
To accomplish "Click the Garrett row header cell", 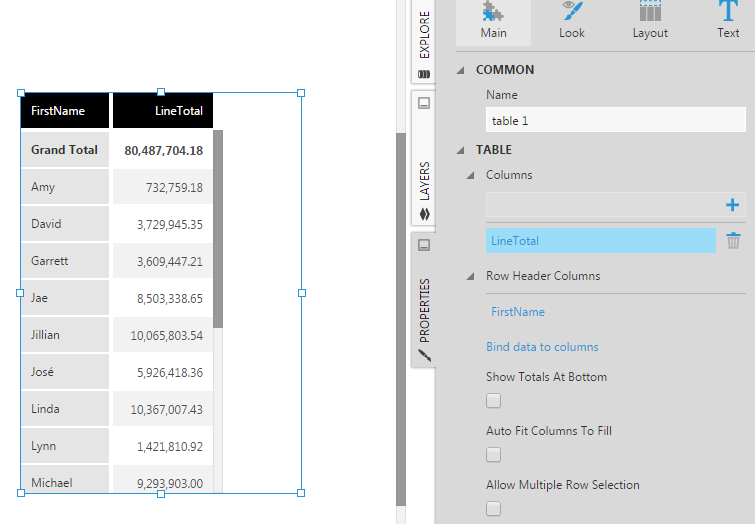I will (65, 261).
